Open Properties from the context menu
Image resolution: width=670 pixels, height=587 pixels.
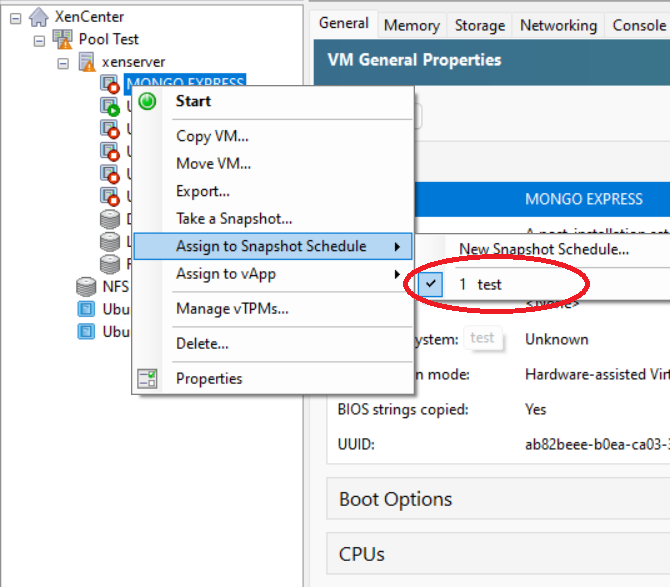[273, 379]
